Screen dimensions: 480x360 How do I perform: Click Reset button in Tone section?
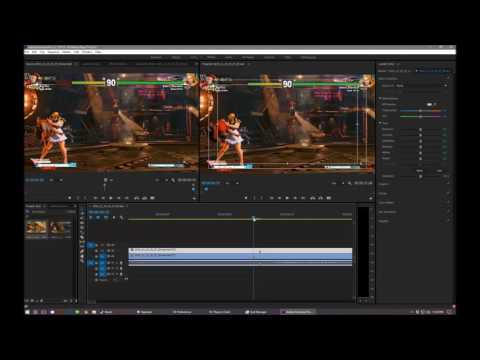click(419, 170)
